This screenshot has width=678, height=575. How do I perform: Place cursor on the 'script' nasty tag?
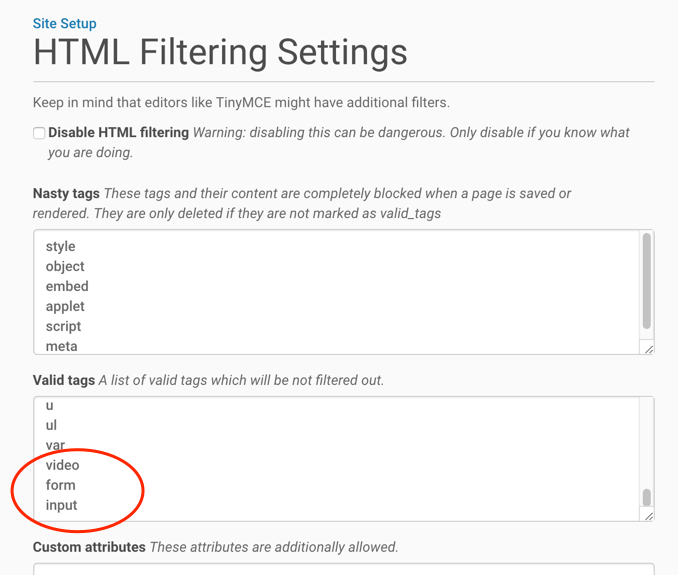tap(63, 326)
